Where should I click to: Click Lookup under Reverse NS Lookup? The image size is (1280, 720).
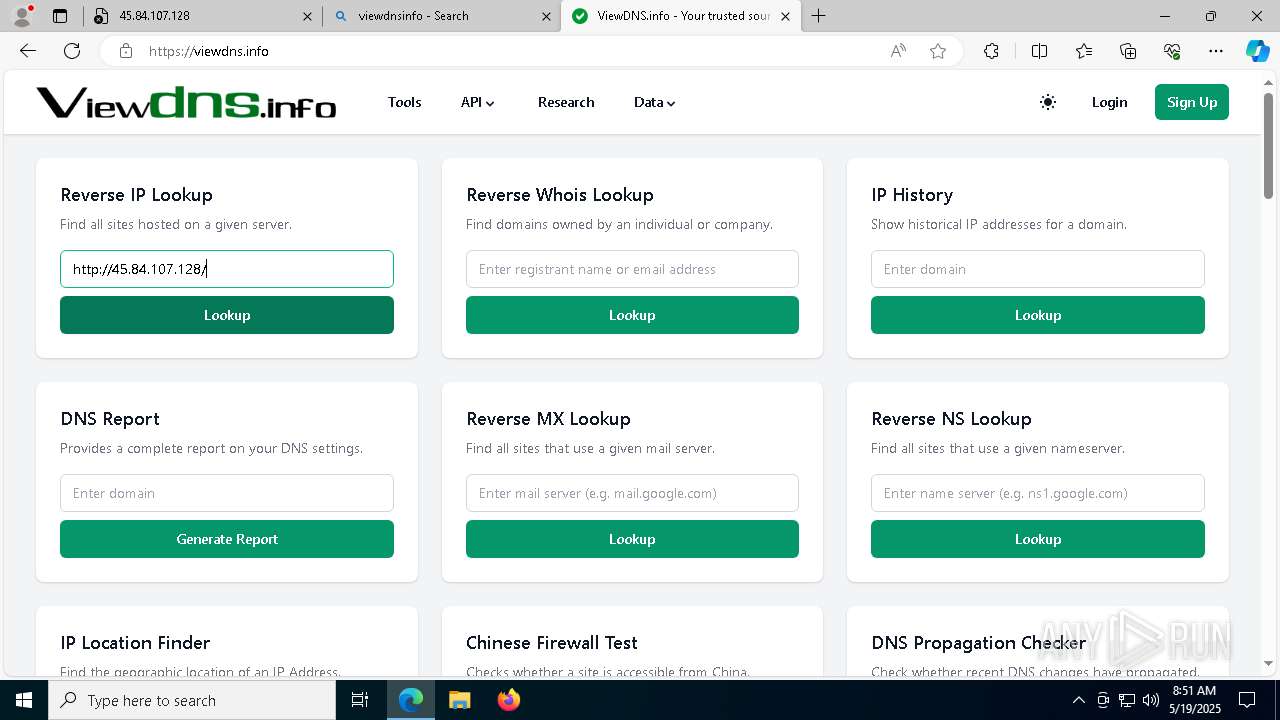point(1038,539)
